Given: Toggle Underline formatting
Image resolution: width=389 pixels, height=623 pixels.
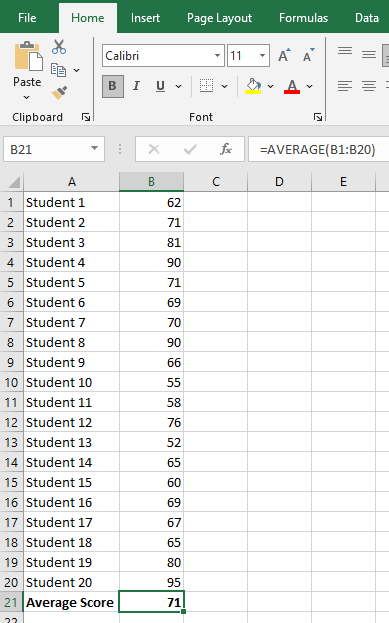Looking at the screenshot, I should coord(161,86).
